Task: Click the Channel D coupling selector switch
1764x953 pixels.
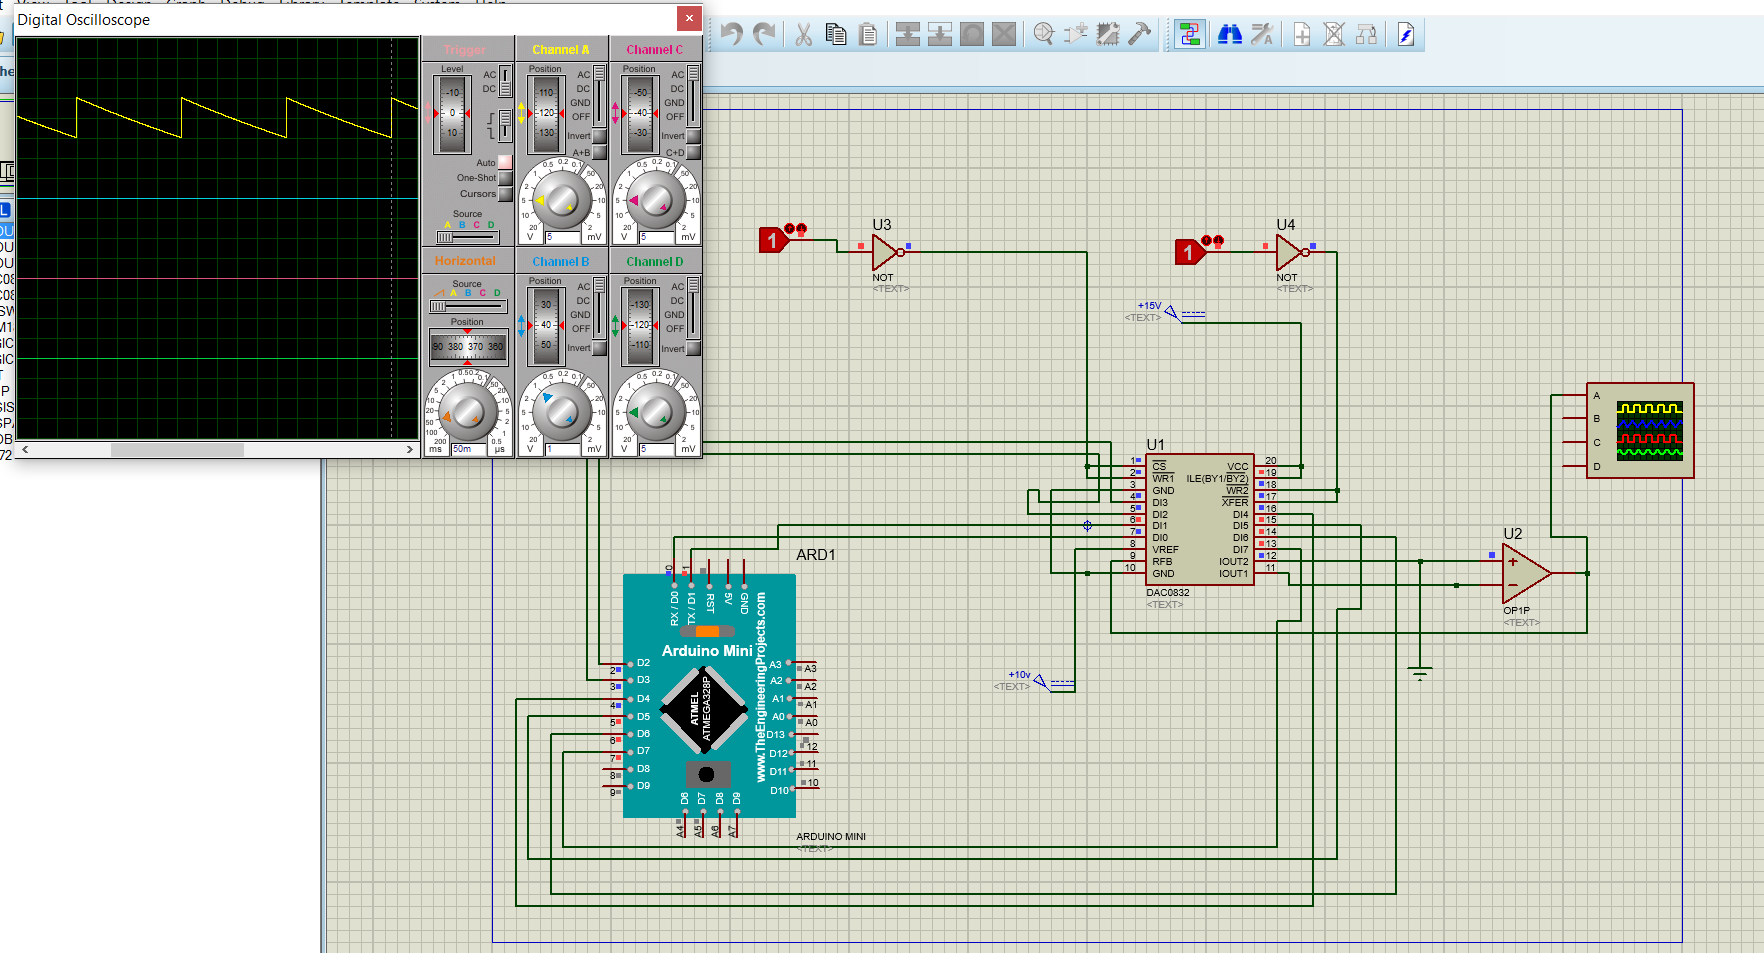Action: tap(693, 307)
